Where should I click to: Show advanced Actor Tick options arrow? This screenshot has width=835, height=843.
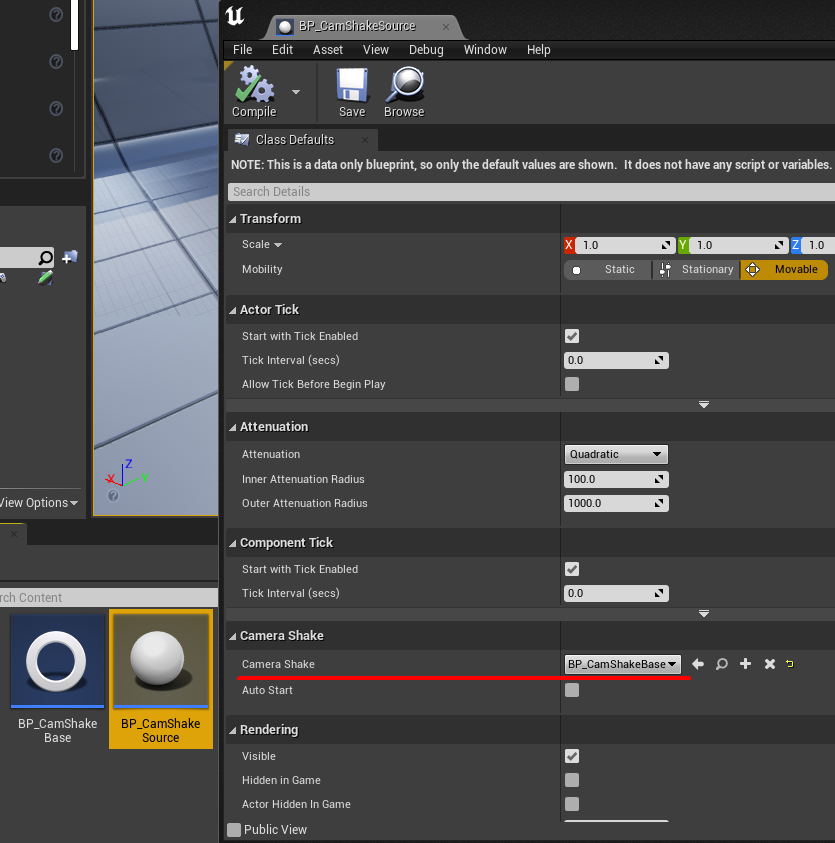pyautogui.click(x=704, y=404)
